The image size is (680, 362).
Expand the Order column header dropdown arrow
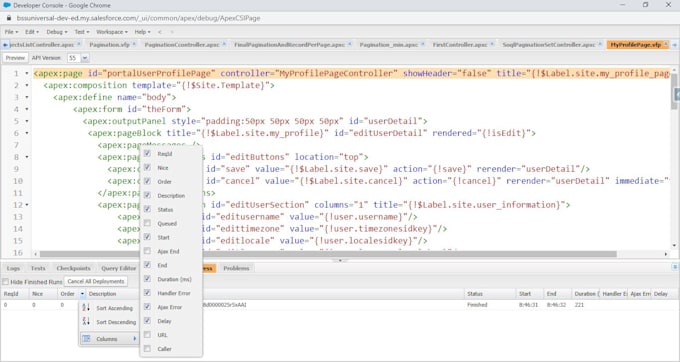point(82,294)
